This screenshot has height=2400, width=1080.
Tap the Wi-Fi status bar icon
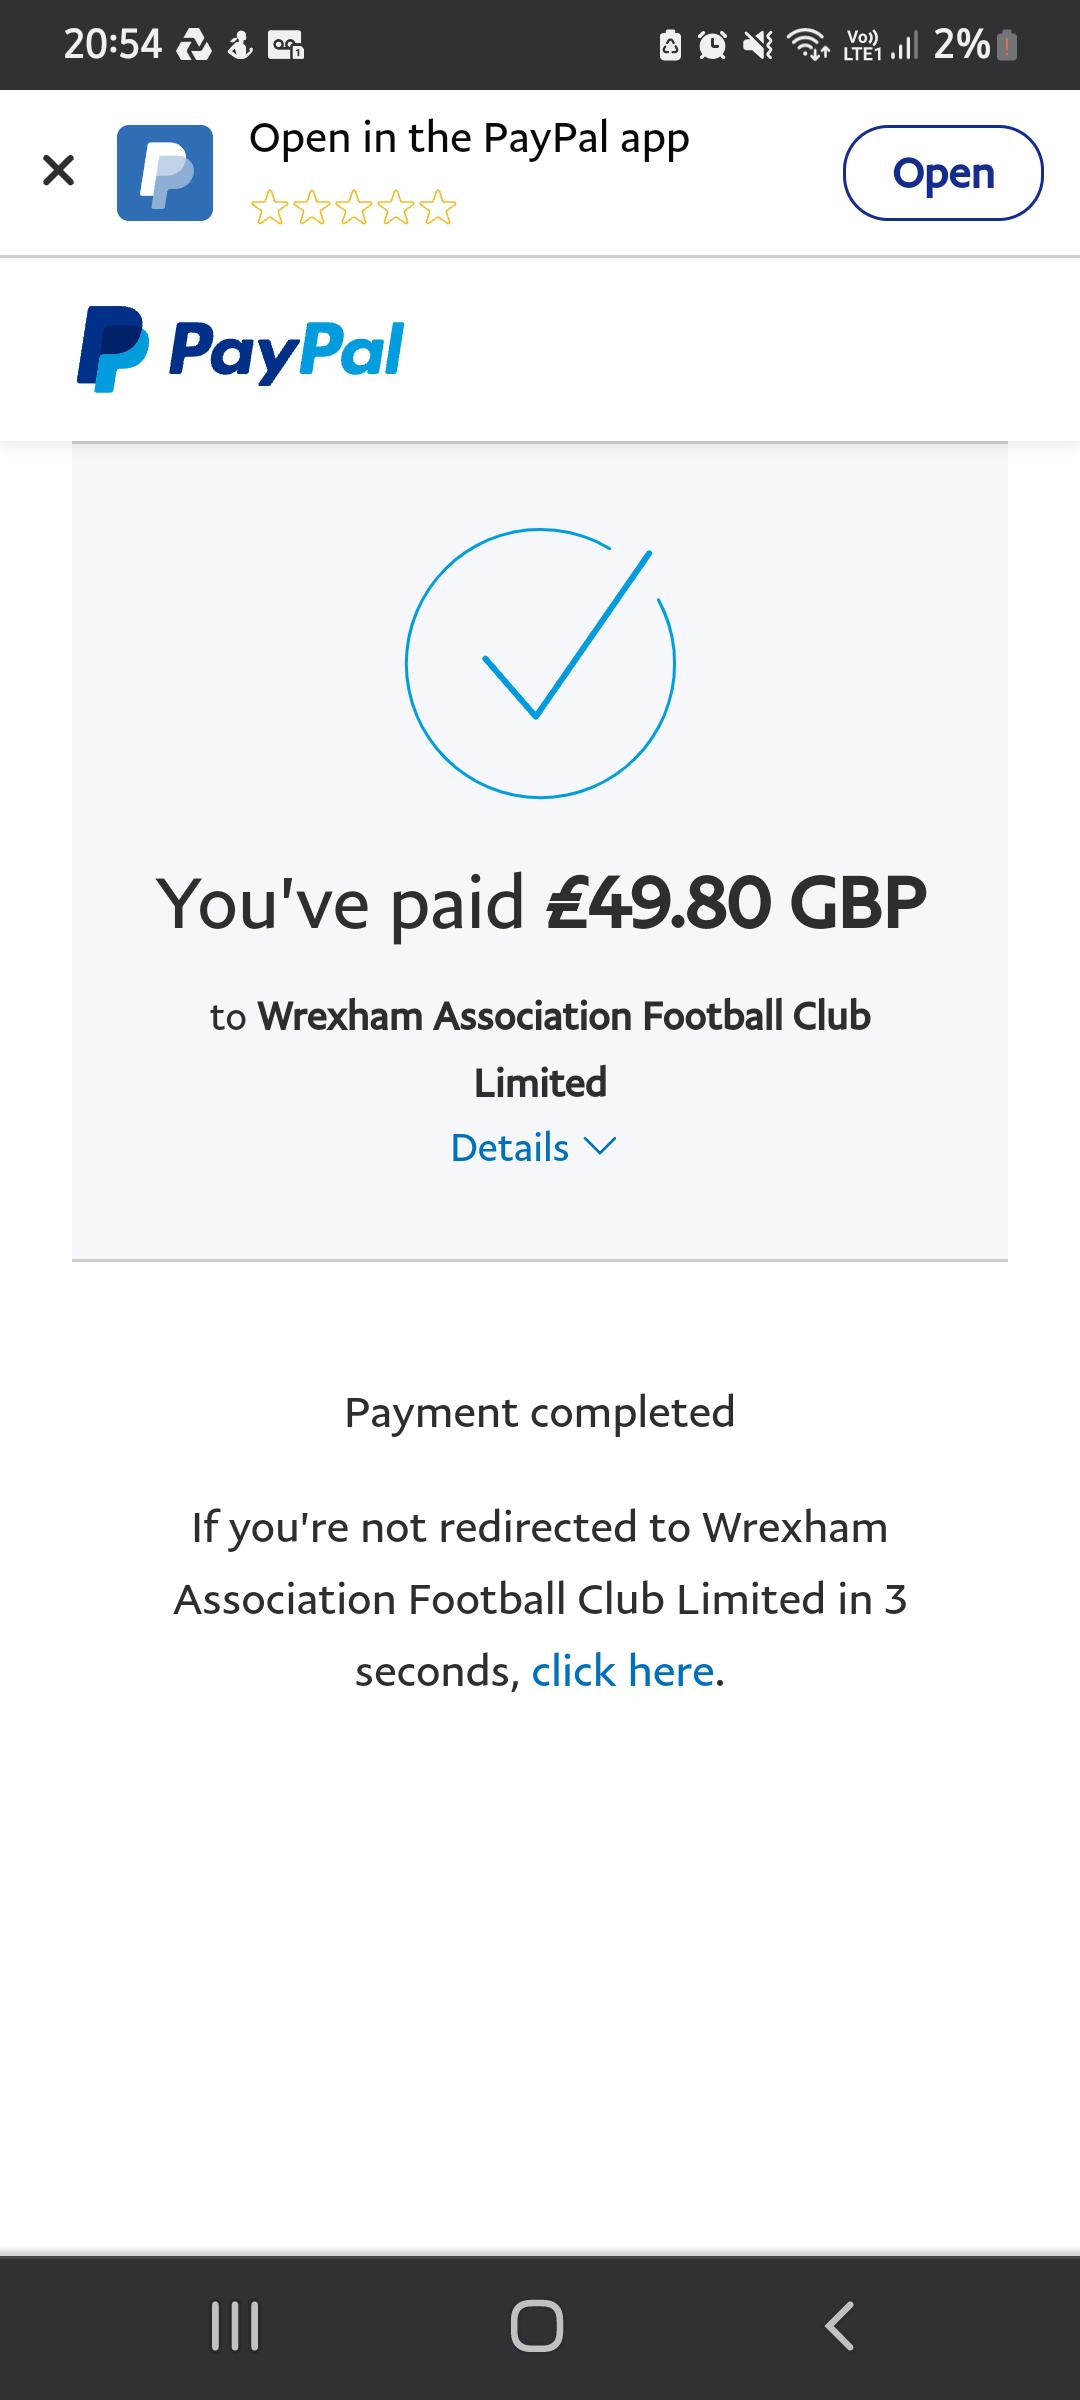tap(806, 45)
